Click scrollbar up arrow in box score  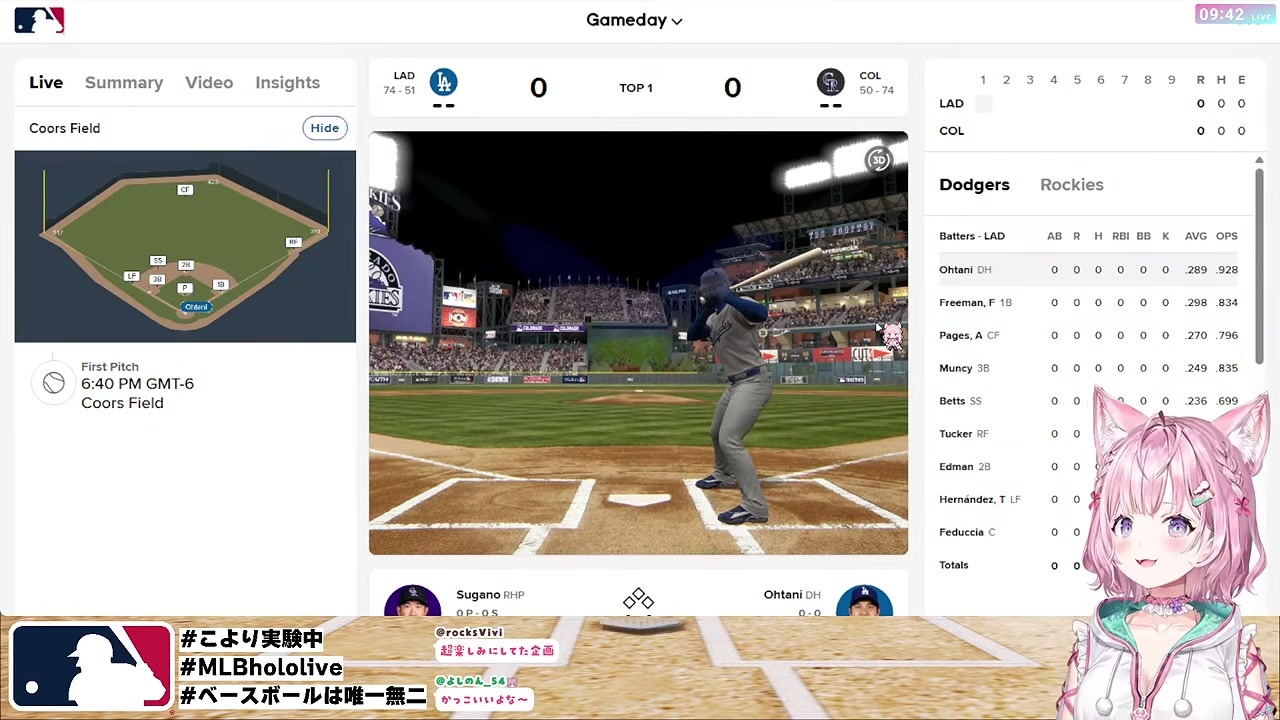point(1259,160)
